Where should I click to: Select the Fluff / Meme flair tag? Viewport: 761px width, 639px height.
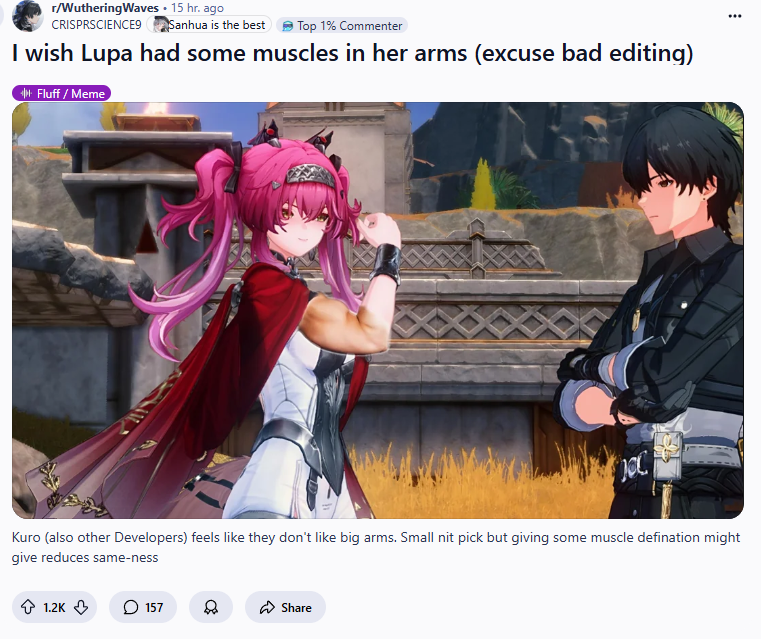(62, 93)
